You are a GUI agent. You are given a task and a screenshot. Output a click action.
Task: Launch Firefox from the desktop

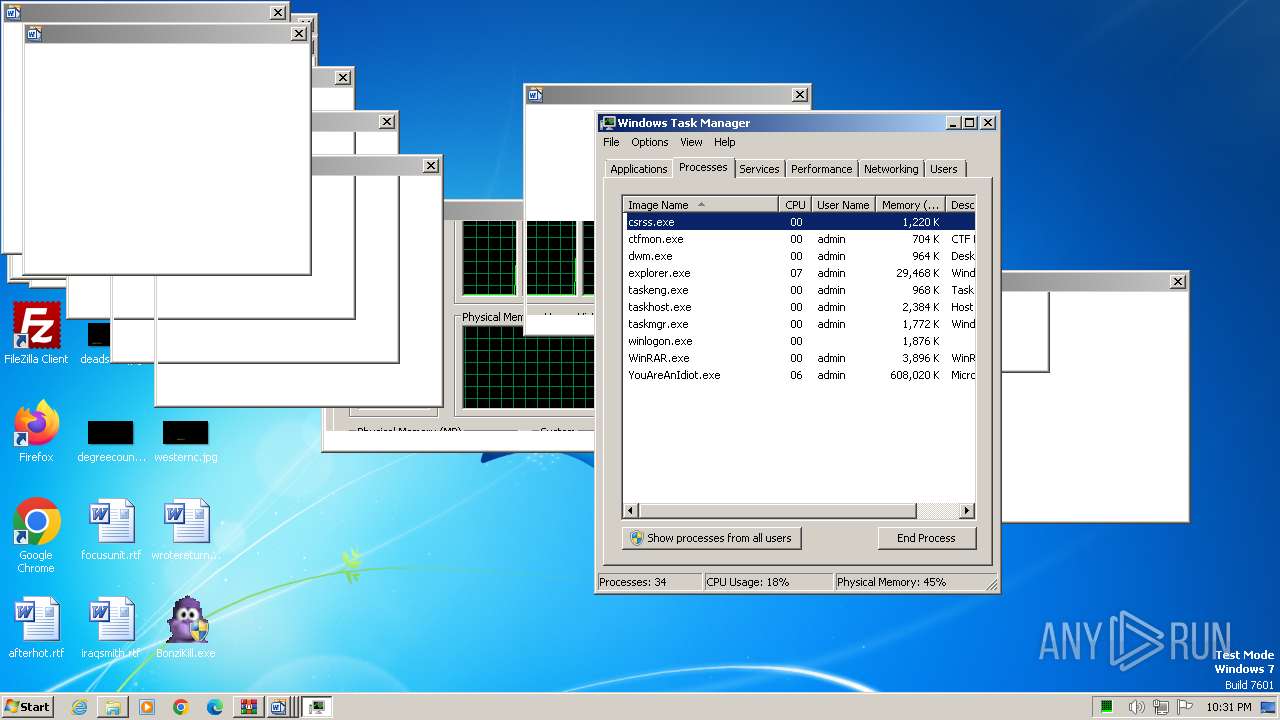(36, 432)
